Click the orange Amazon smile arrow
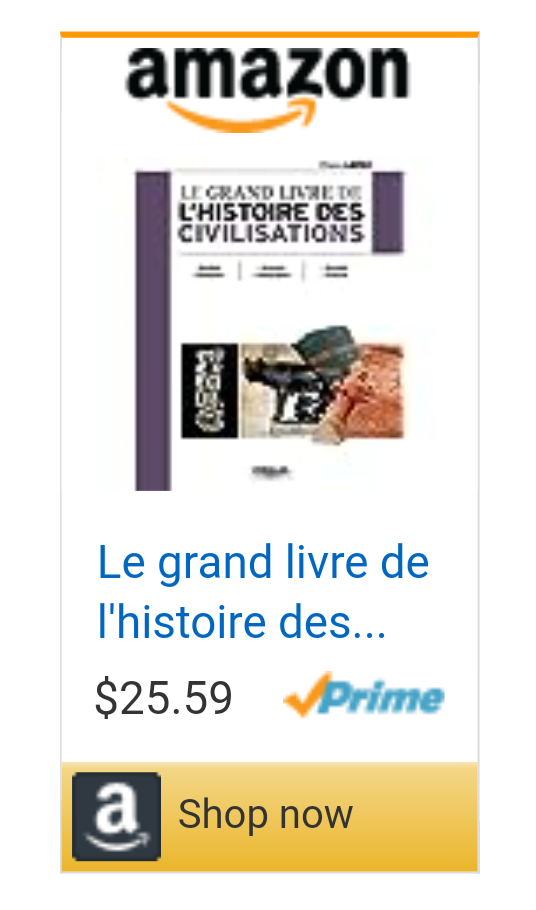Image resolution: width=536 pixels, height=910 pixels. [242, 114]
